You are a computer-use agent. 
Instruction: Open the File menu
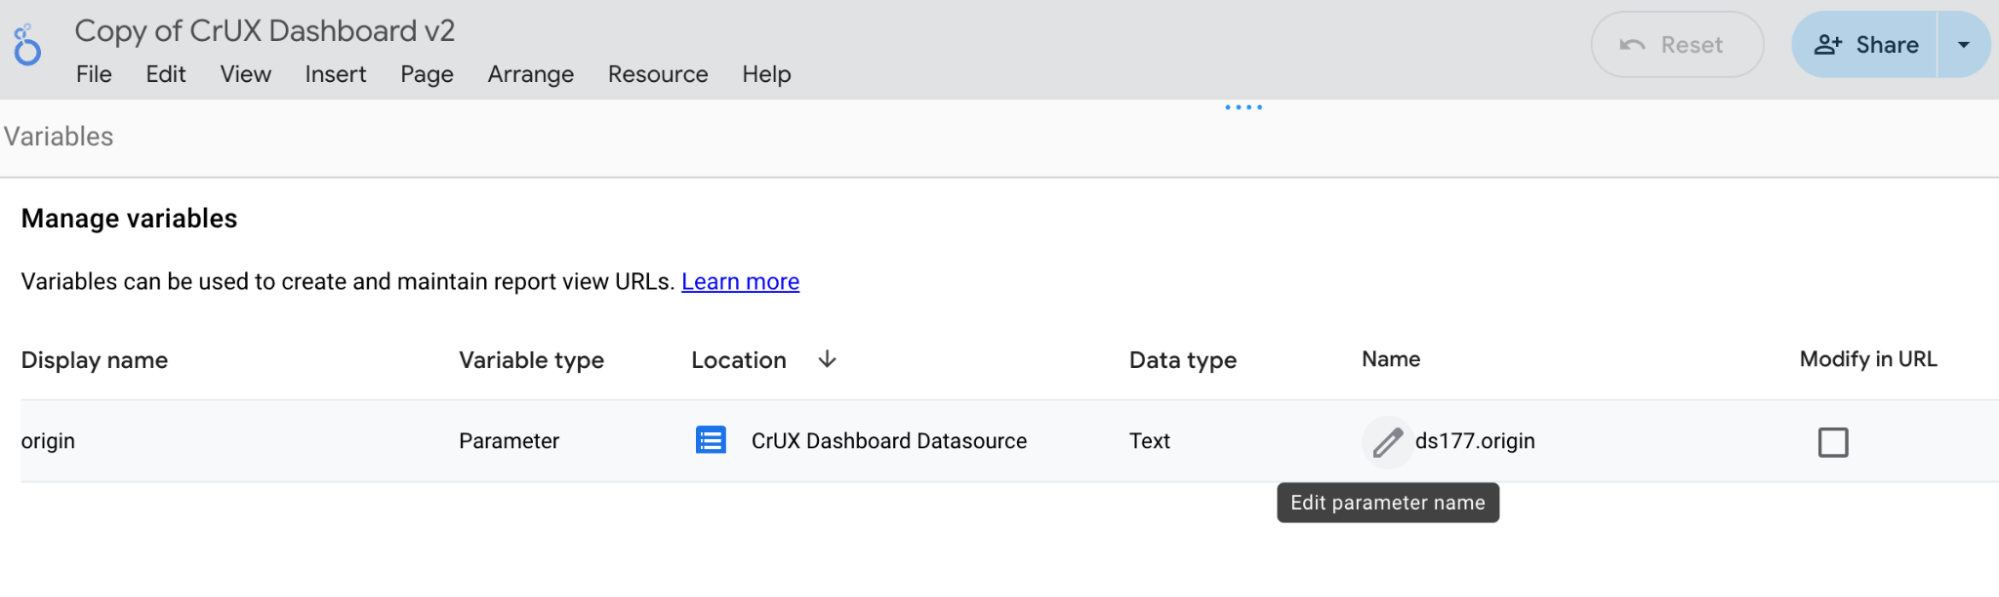tap(93, 74)
